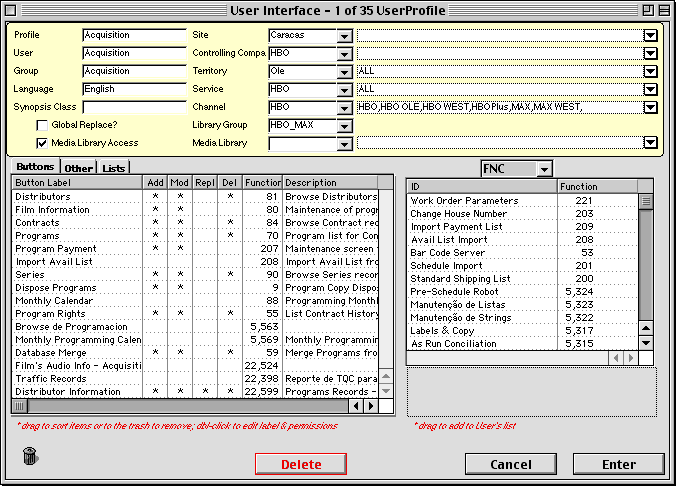676x486 pixels.
Task: Click the button list scroll up arrow
Action: tap(386, 376)
